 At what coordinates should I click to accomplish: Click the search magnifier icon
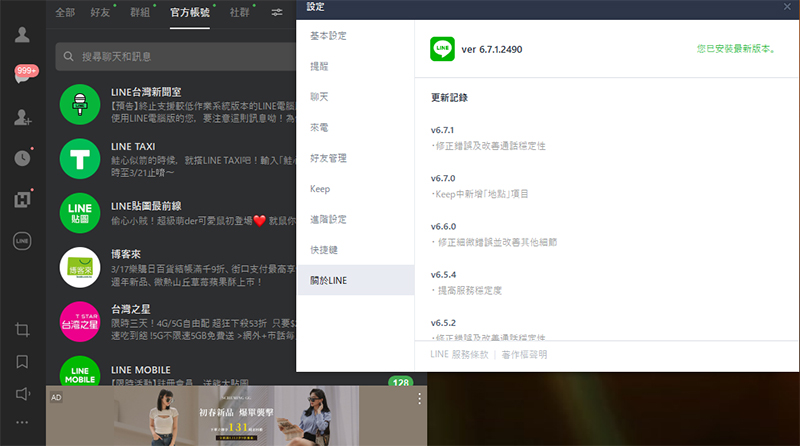point(68,56)
